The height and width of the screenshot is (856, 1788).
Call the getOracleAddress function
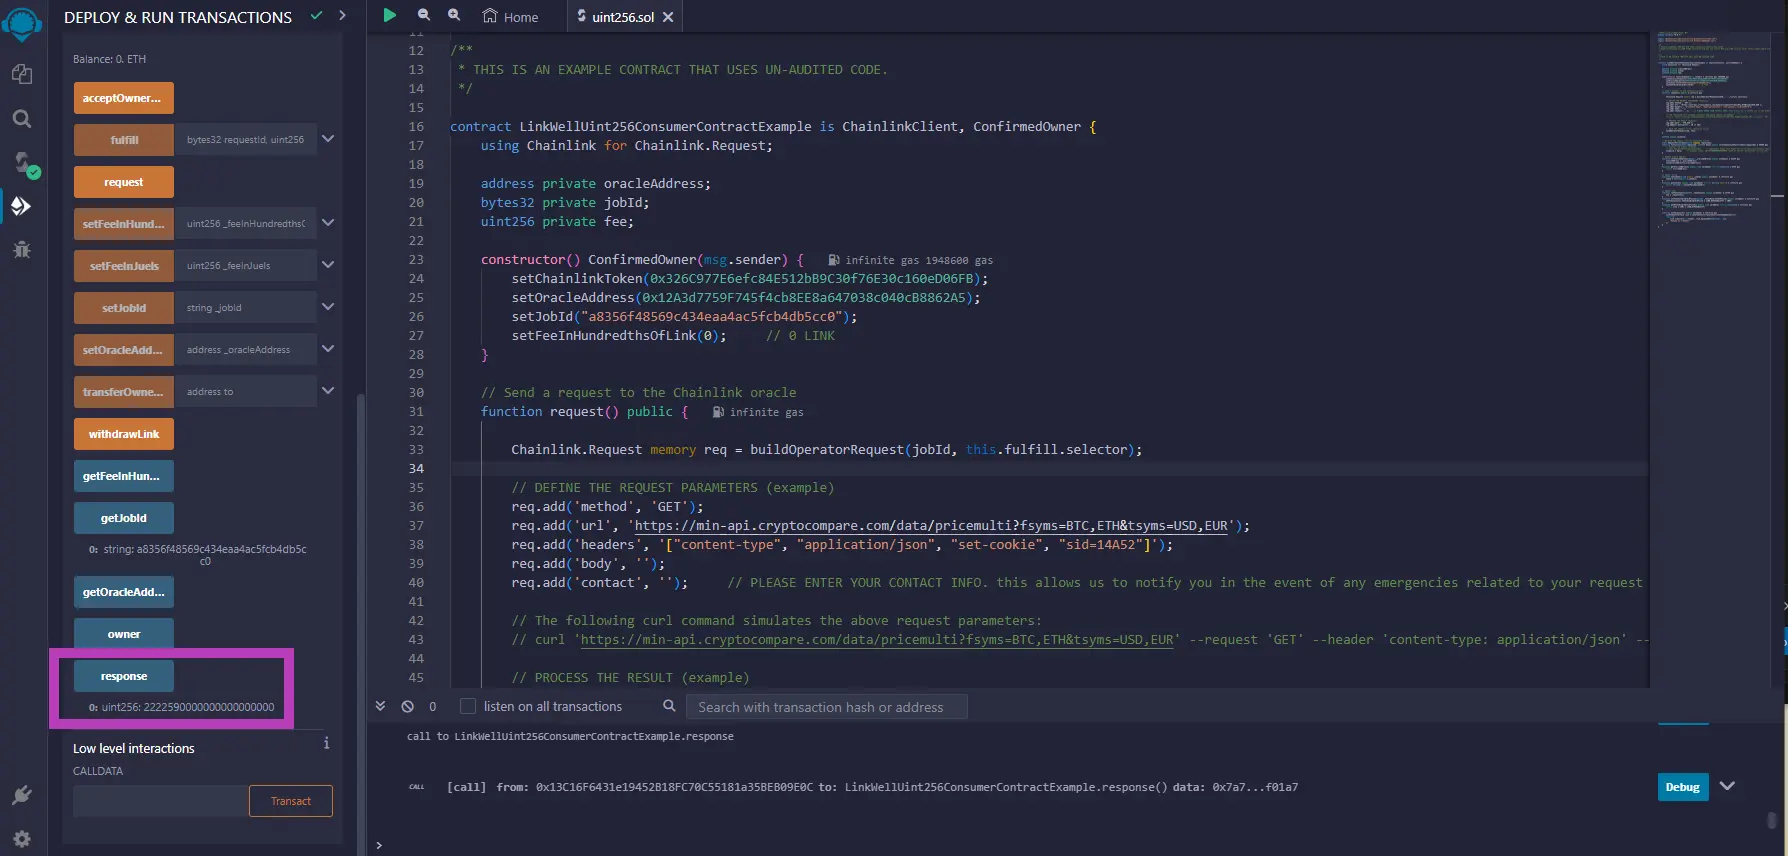click(x=124, y=592)
